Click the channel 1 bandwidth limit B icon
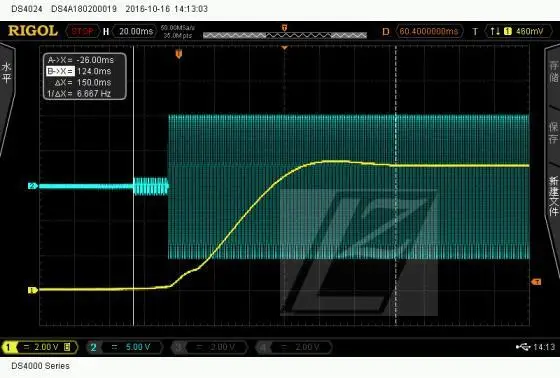This screenshot has height=378, width=560. (67, 347)
